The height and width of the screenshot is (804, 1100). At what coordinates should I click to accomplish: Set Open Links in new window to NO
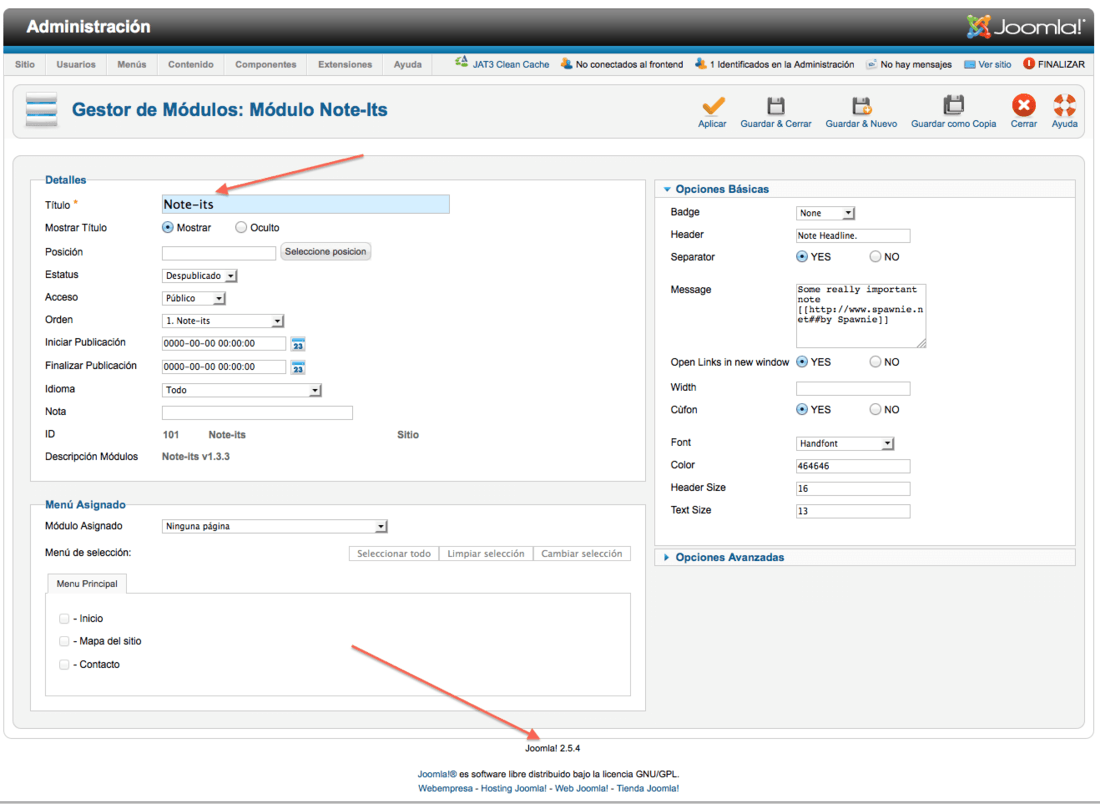tap(875, 362)
